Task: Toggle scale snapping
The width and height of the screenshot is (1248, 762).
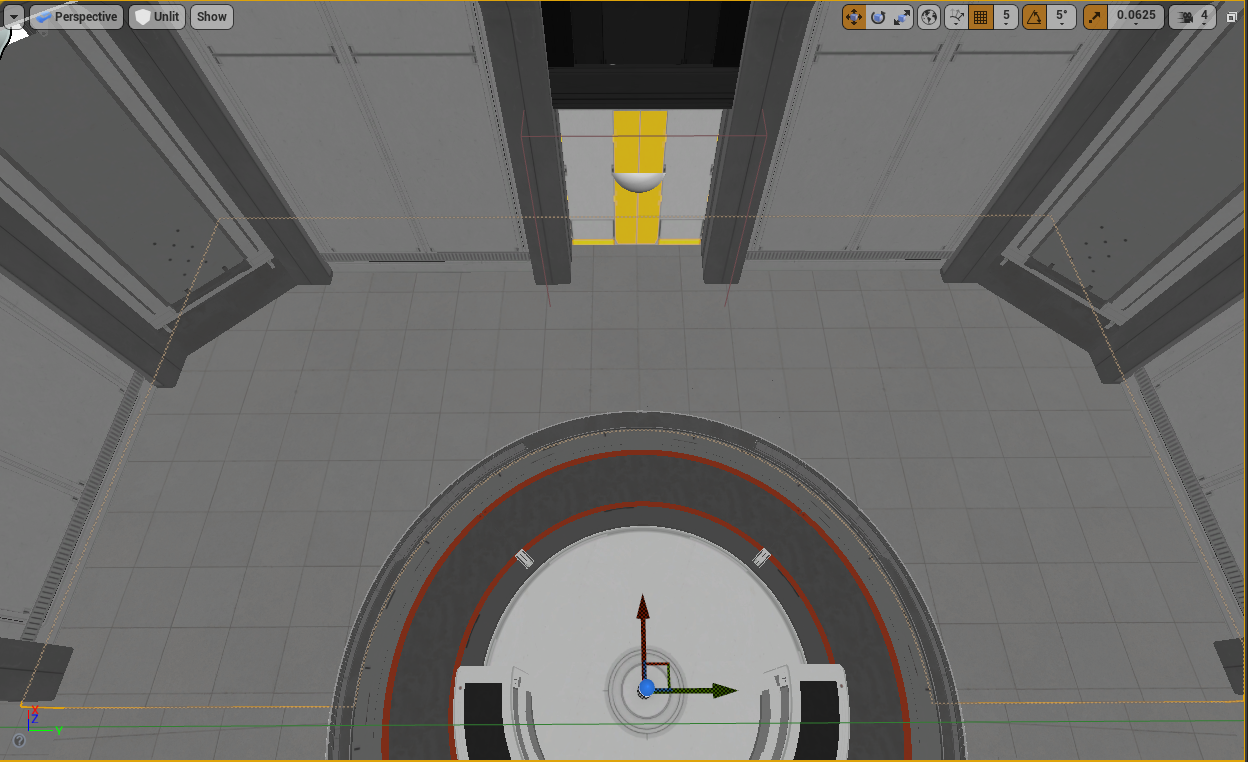Action: click(x=1096, y=17)
